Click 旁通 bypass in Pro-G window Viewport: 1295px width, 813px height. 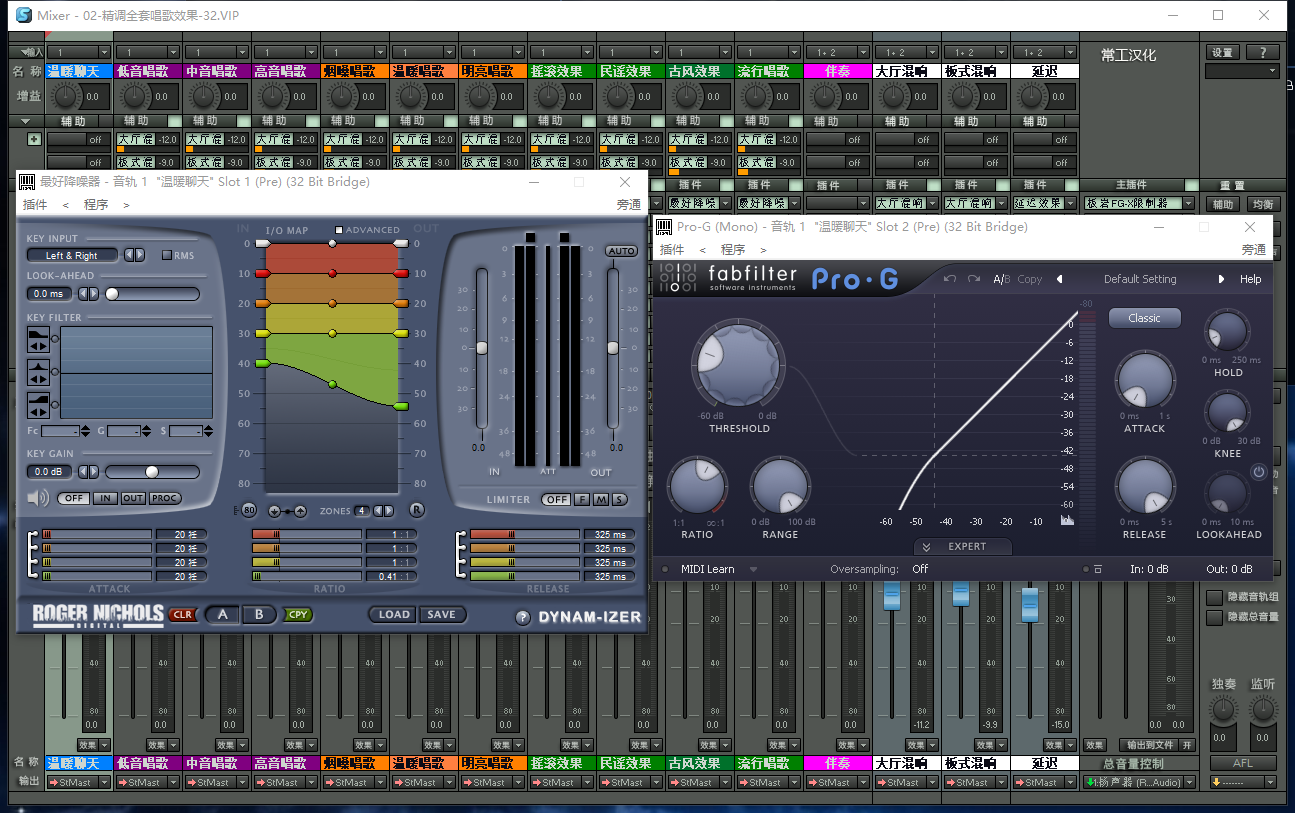[x=1254, y=250]
